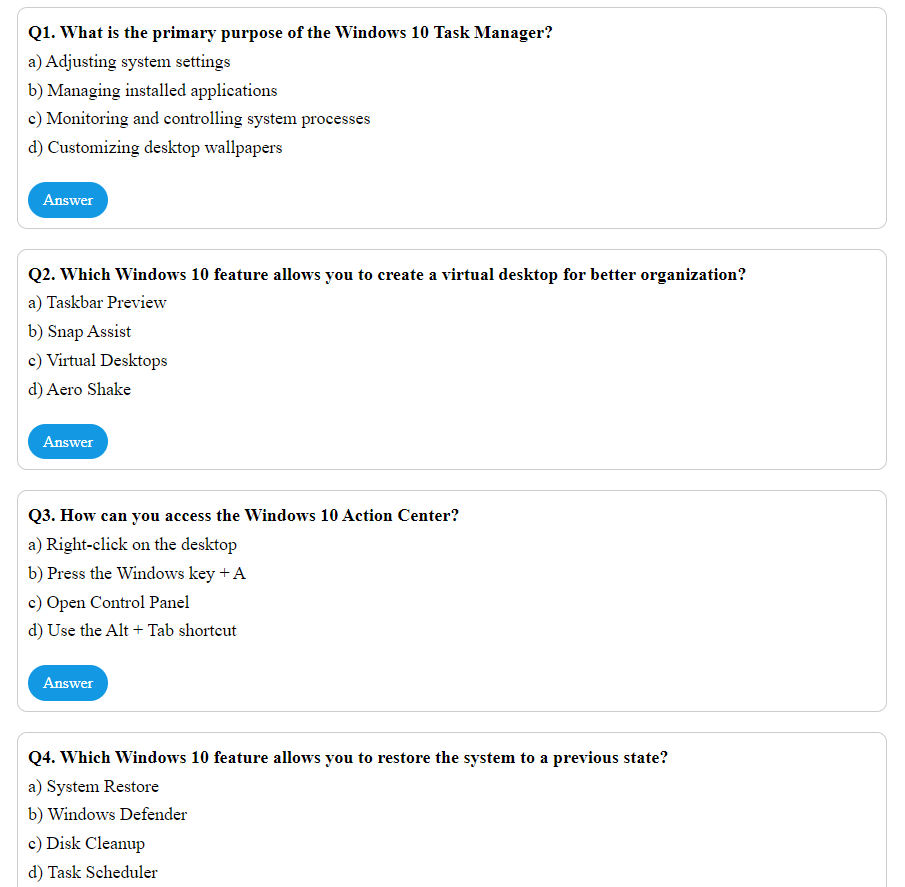Image resolution: width=905 pixels, height=887 pixels.
Task: Select option d) Use the Alt + Tab shortcut
Action: click(132, 630)
